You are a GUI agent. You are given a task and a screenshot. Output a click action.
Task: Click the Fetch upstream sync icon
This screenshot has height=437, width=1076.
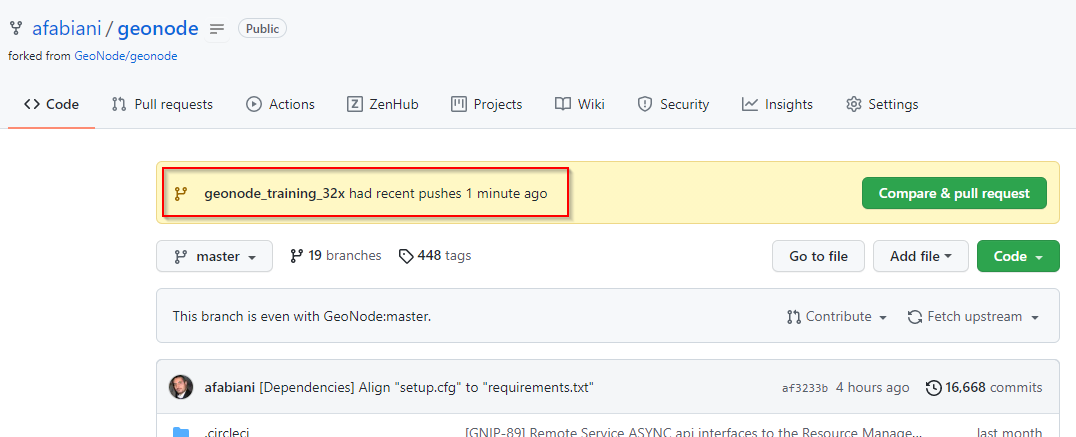click(x=915, y=317)
